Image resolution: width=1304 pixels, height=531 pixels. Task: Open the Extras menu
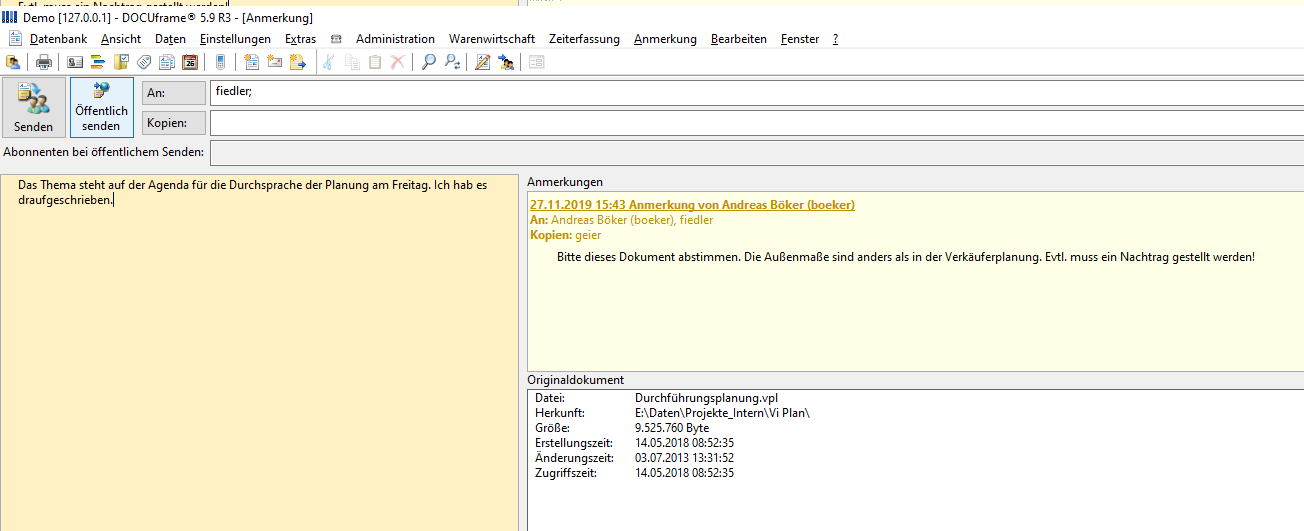tap(300, 39)
